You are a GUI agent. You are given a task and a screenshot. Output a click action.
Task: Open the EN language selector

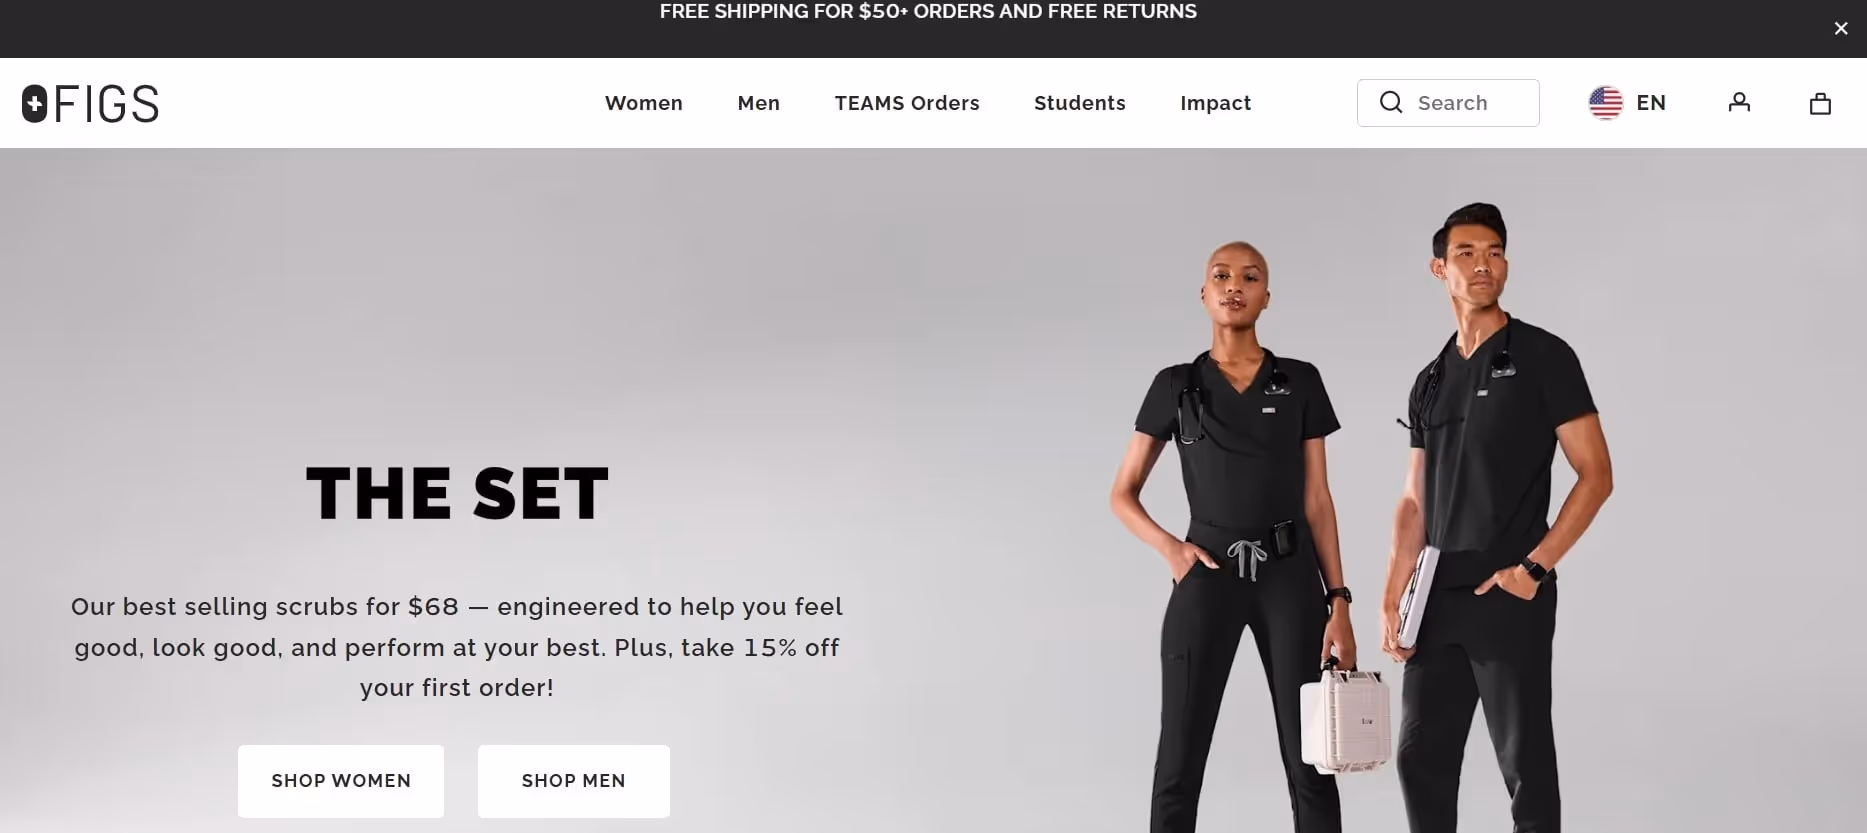(x=1651, y=102)
